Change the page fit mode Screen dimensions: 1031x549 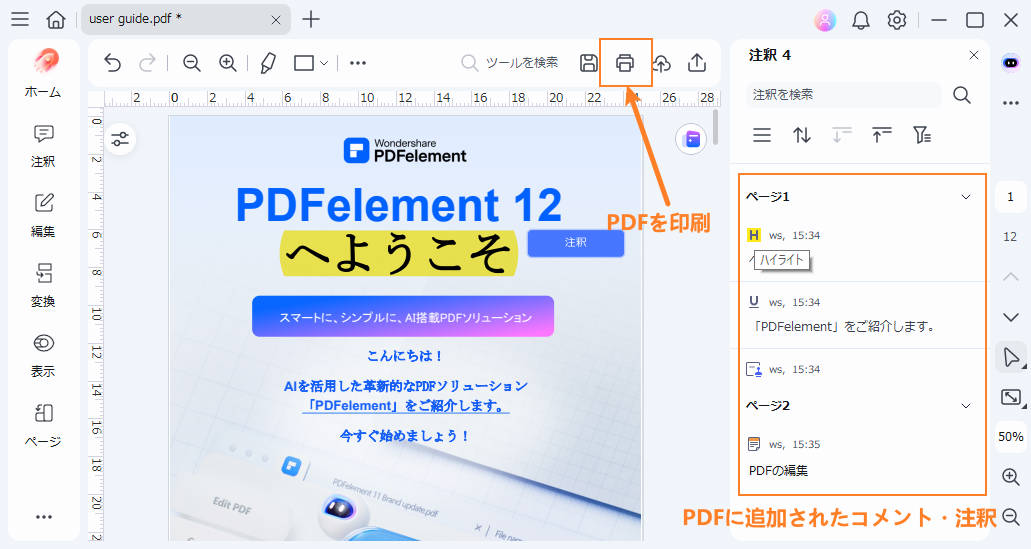[1011, 397]
